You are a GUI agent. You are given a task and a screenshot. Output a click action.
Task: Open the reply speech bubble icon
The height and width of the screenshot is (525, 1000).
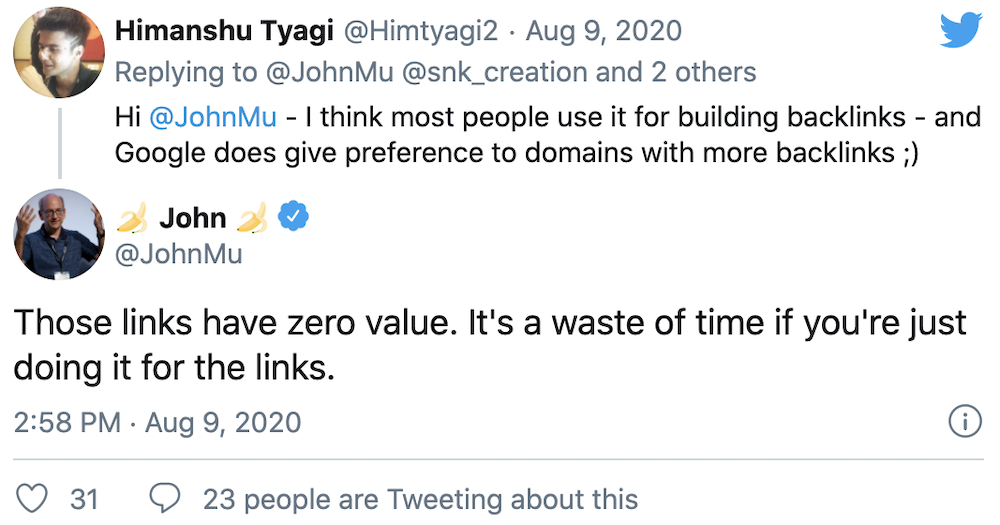[164, 498]
